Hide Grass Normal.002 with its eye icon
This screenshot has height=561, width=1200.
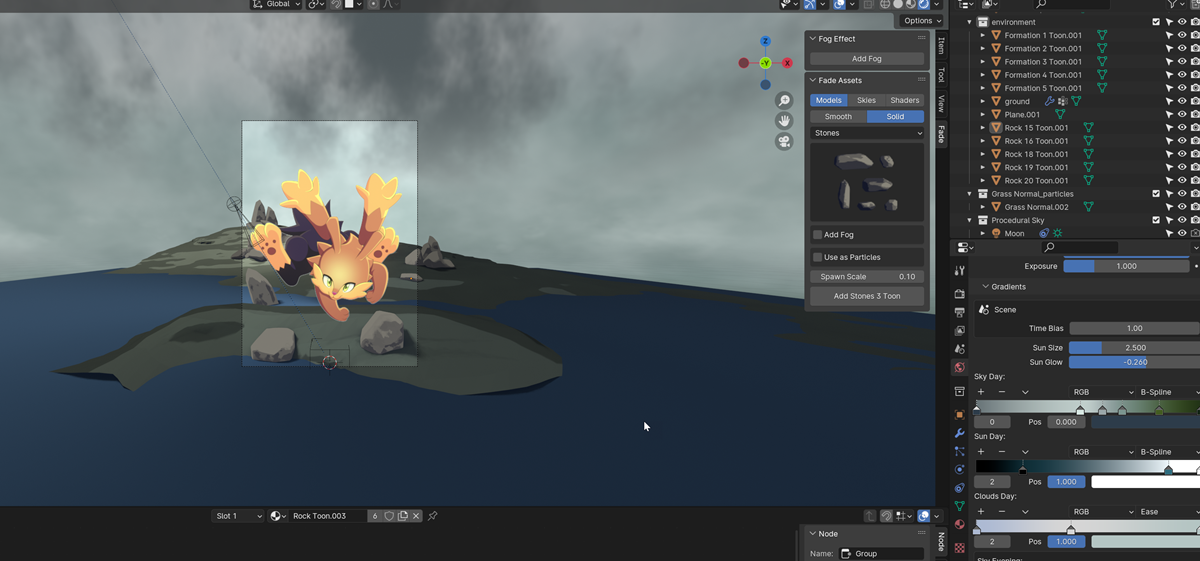(1182, 207)
